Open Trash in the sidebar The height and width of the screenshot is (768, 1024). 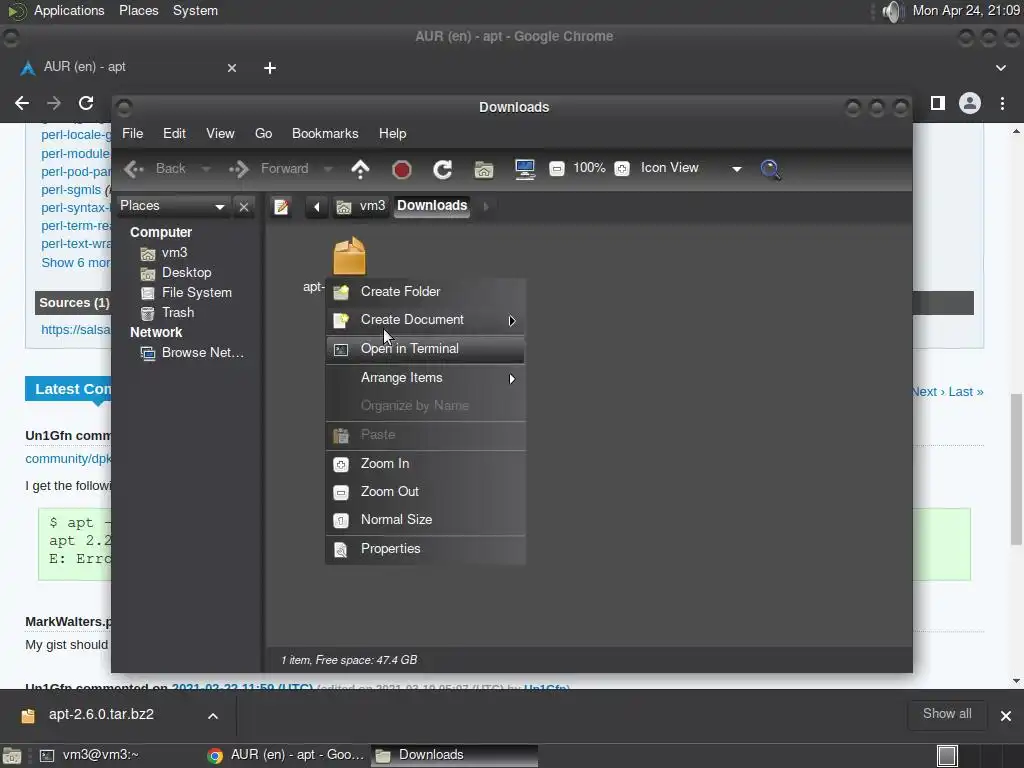coord(178,313)
